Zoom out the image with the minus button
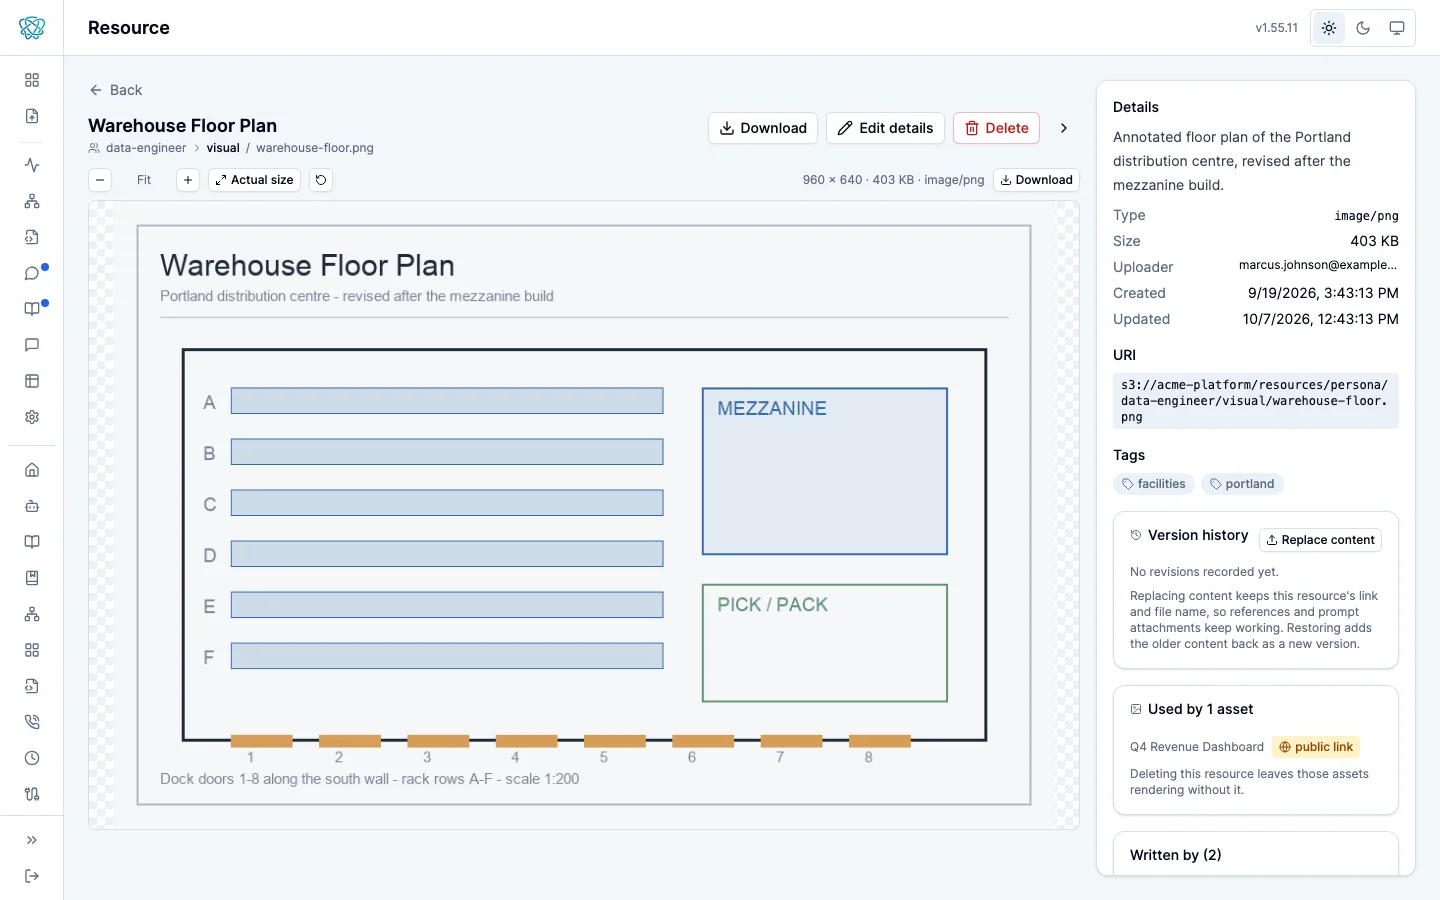The height and width of the screenshot is (900, 1440). pos(100,180)
